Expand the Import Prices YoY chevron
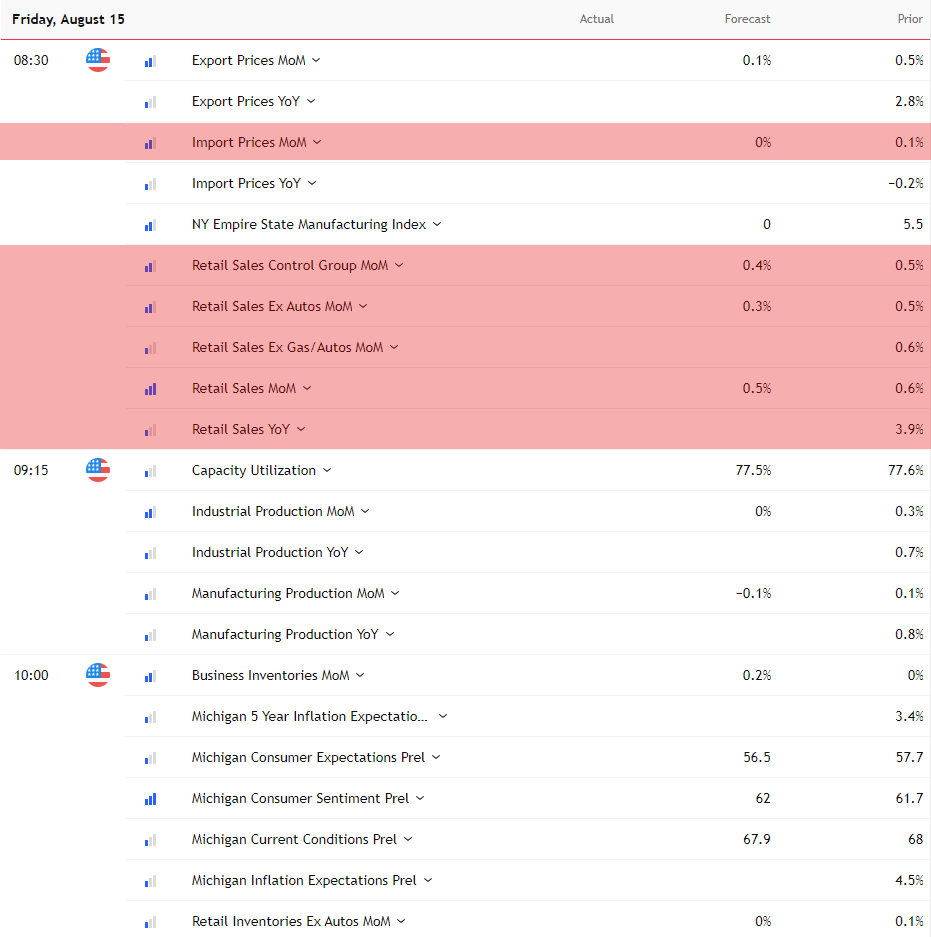Viewport: 931px width, 937px height. point(312,183)
